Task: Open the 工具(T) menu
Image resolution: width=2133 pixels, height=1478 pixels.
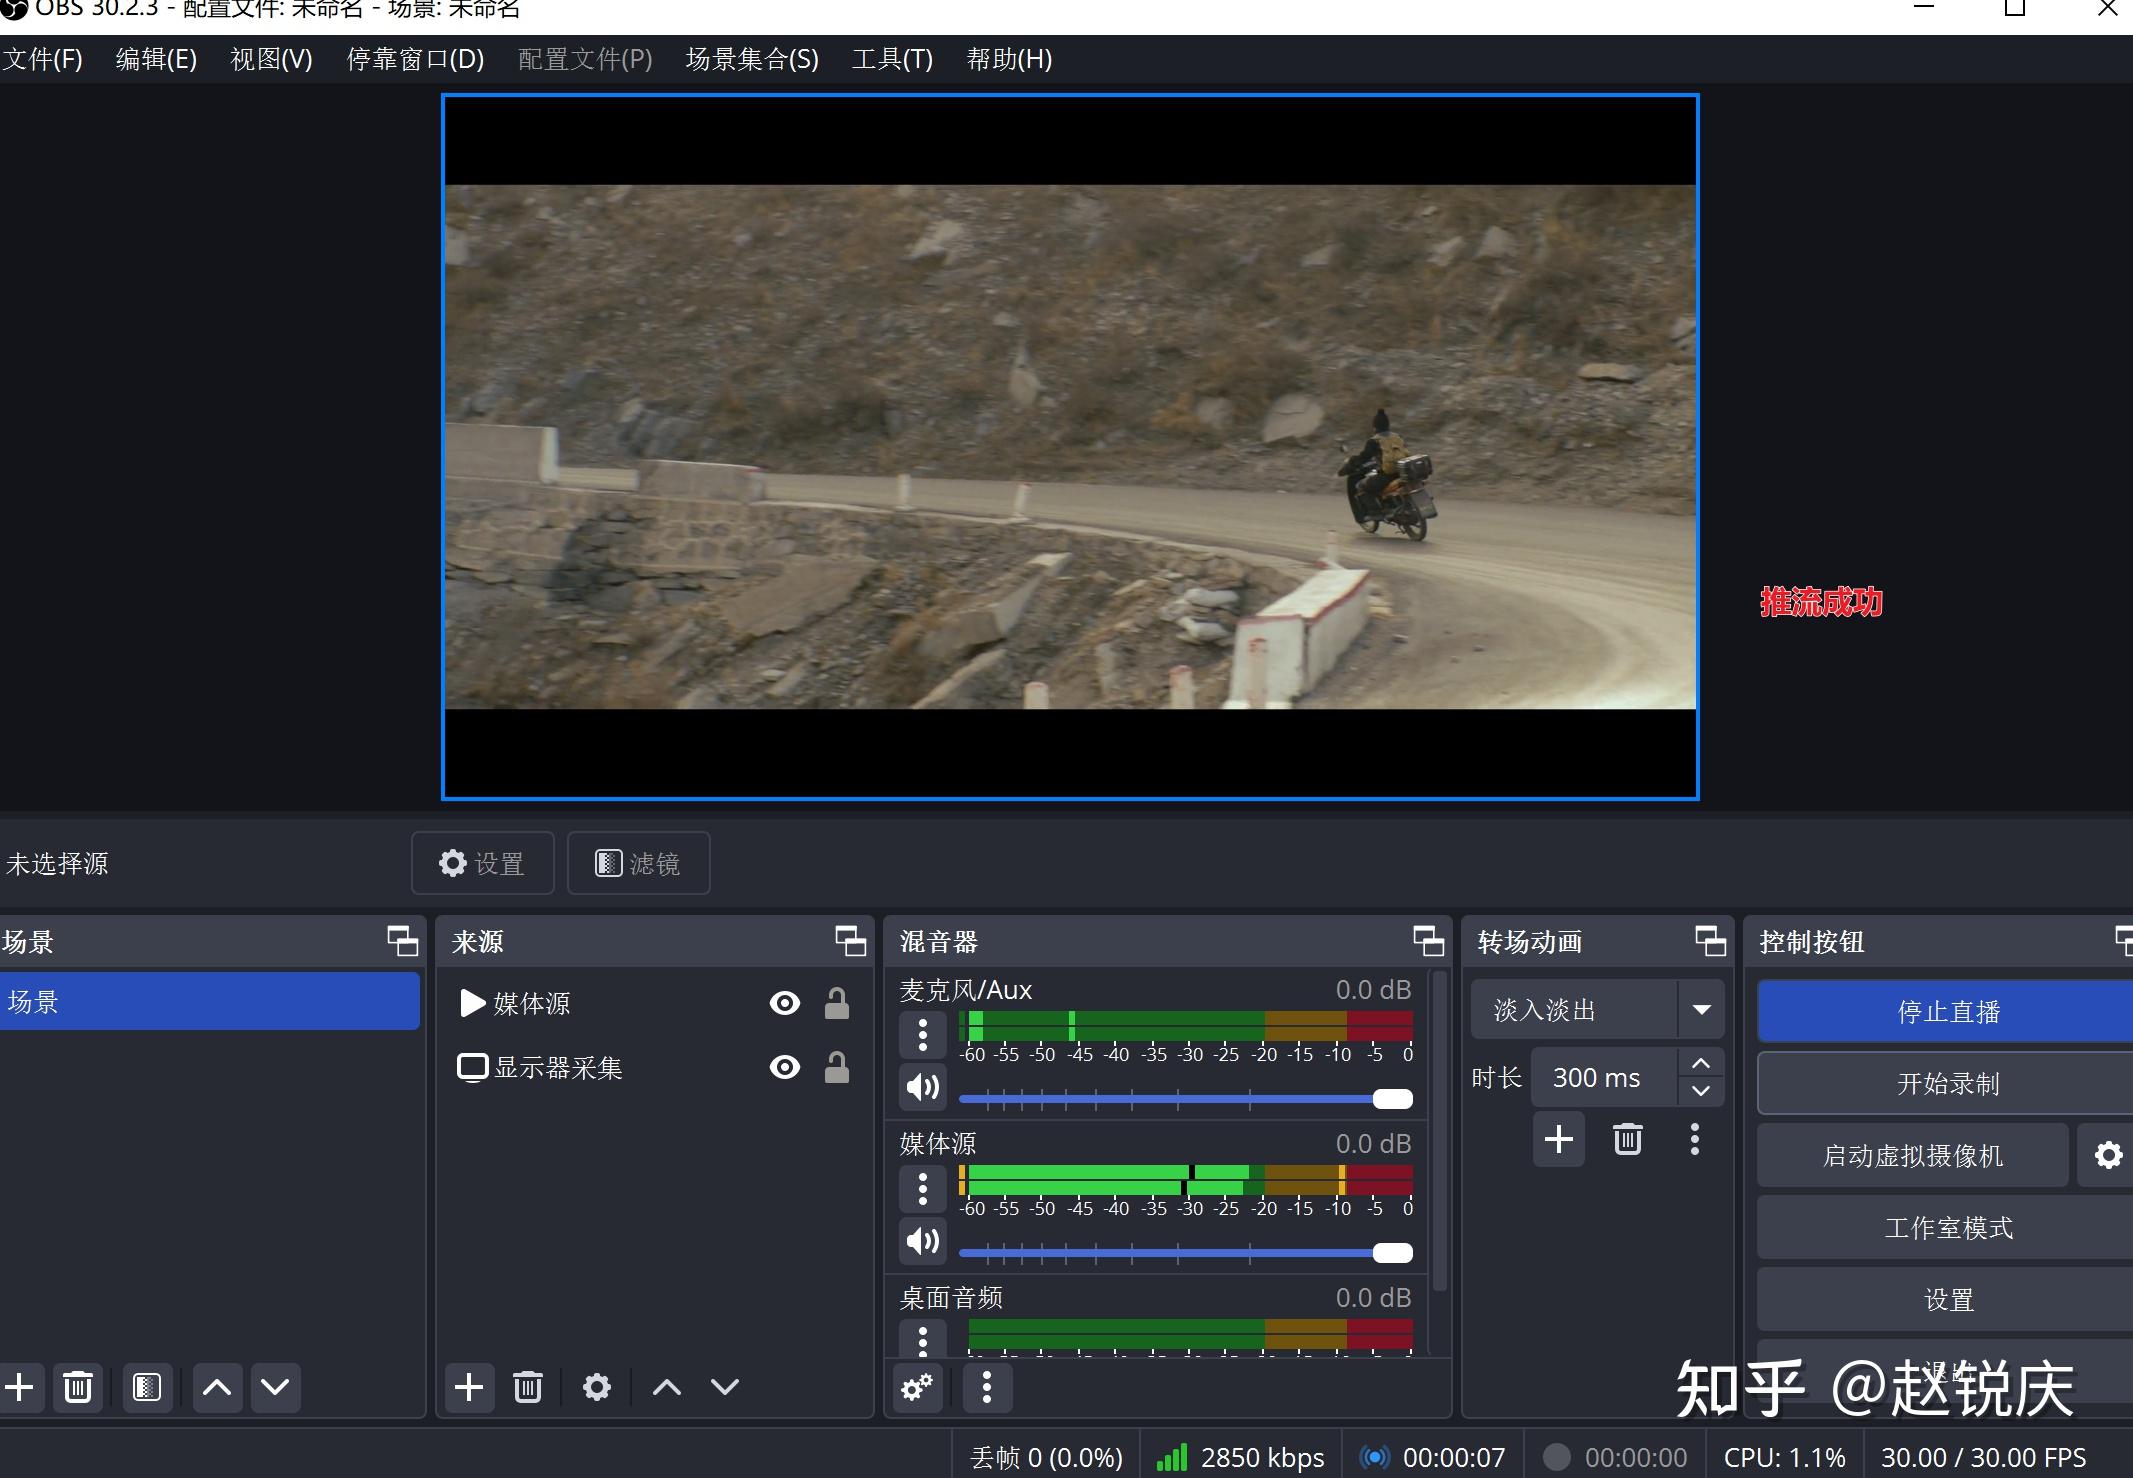Action: (x=891, y=59)
